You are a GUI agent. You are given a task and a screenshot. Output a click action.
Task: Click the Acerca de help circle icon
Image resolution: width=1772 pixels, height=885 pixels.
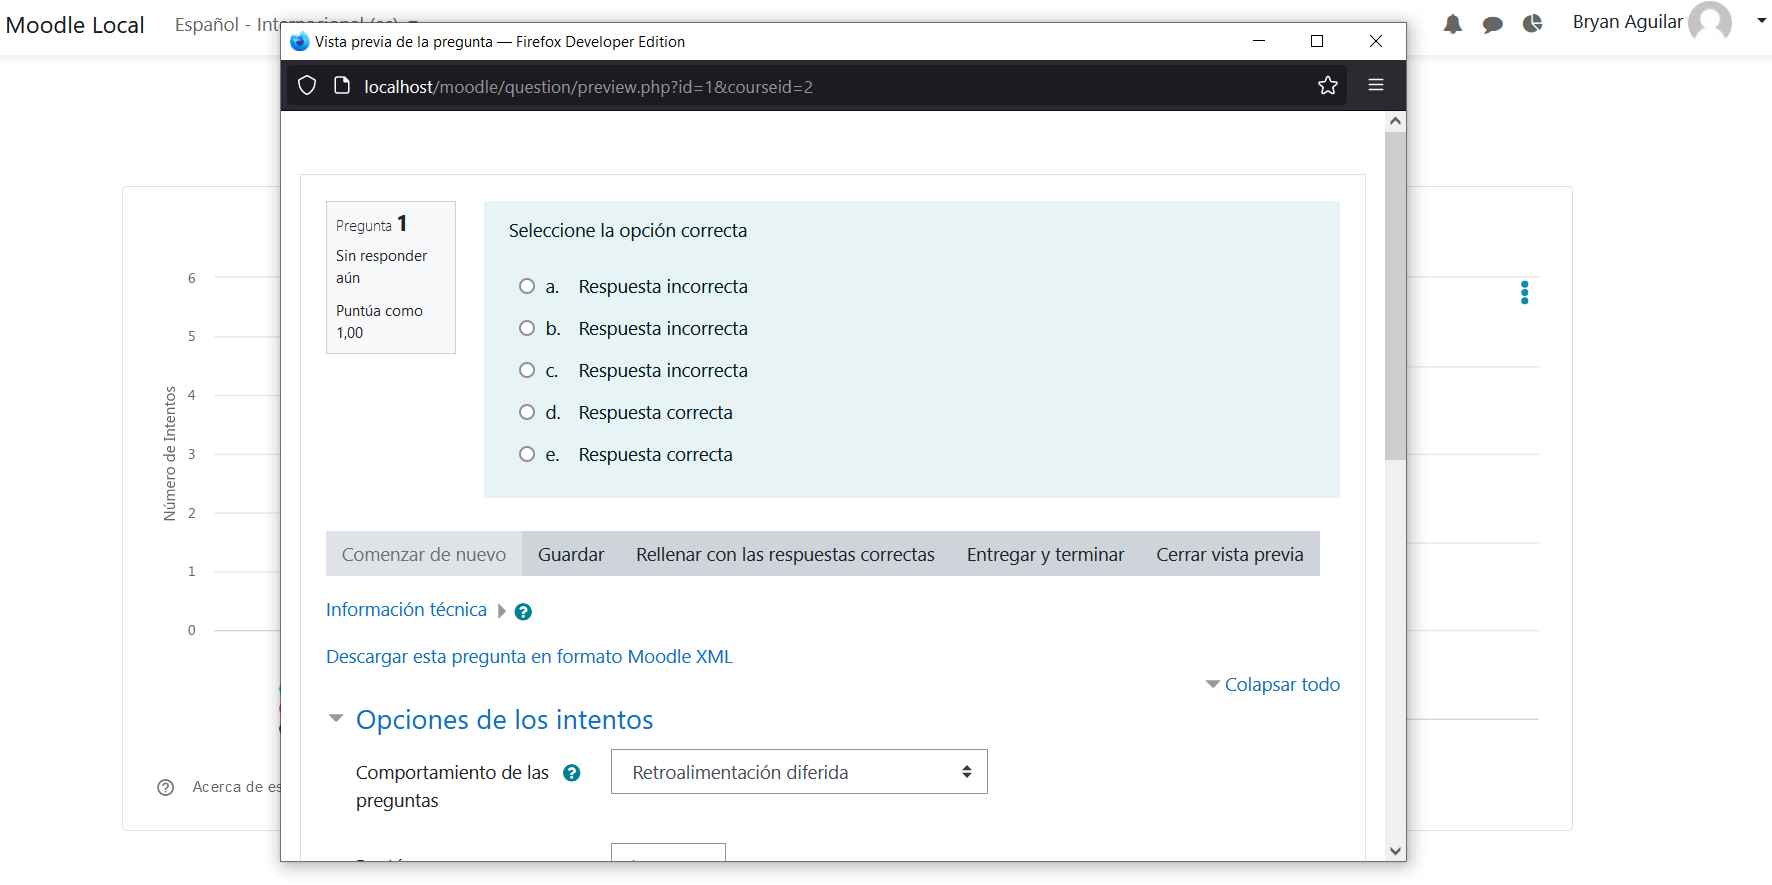(x=166, y=787)
